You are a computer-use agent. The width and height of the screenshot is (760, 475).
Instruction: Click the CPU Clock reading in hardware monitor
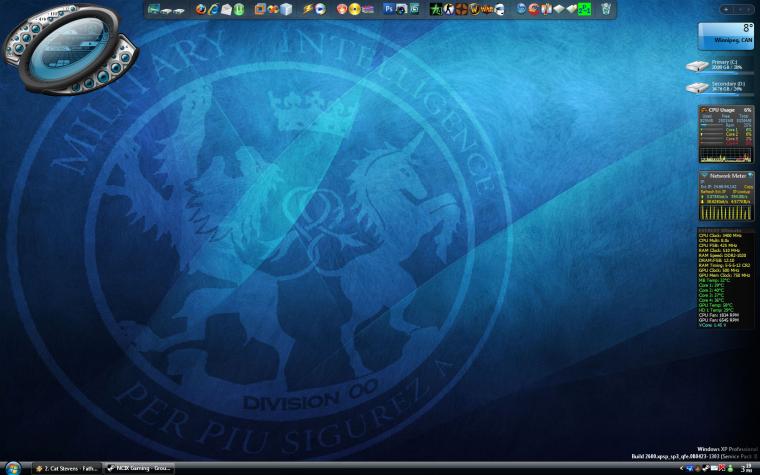720,236
